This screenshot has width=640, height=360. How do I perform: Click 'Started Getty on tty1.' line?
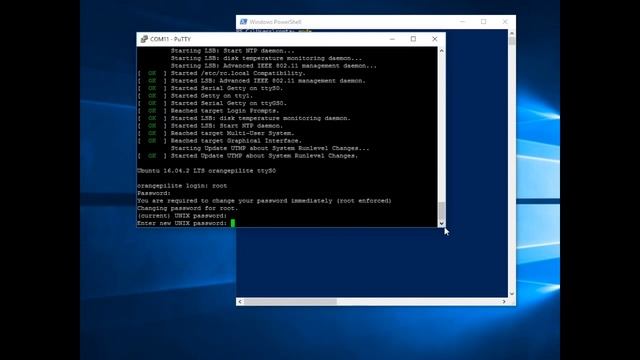pyautogui.click(x=212, y=96)
